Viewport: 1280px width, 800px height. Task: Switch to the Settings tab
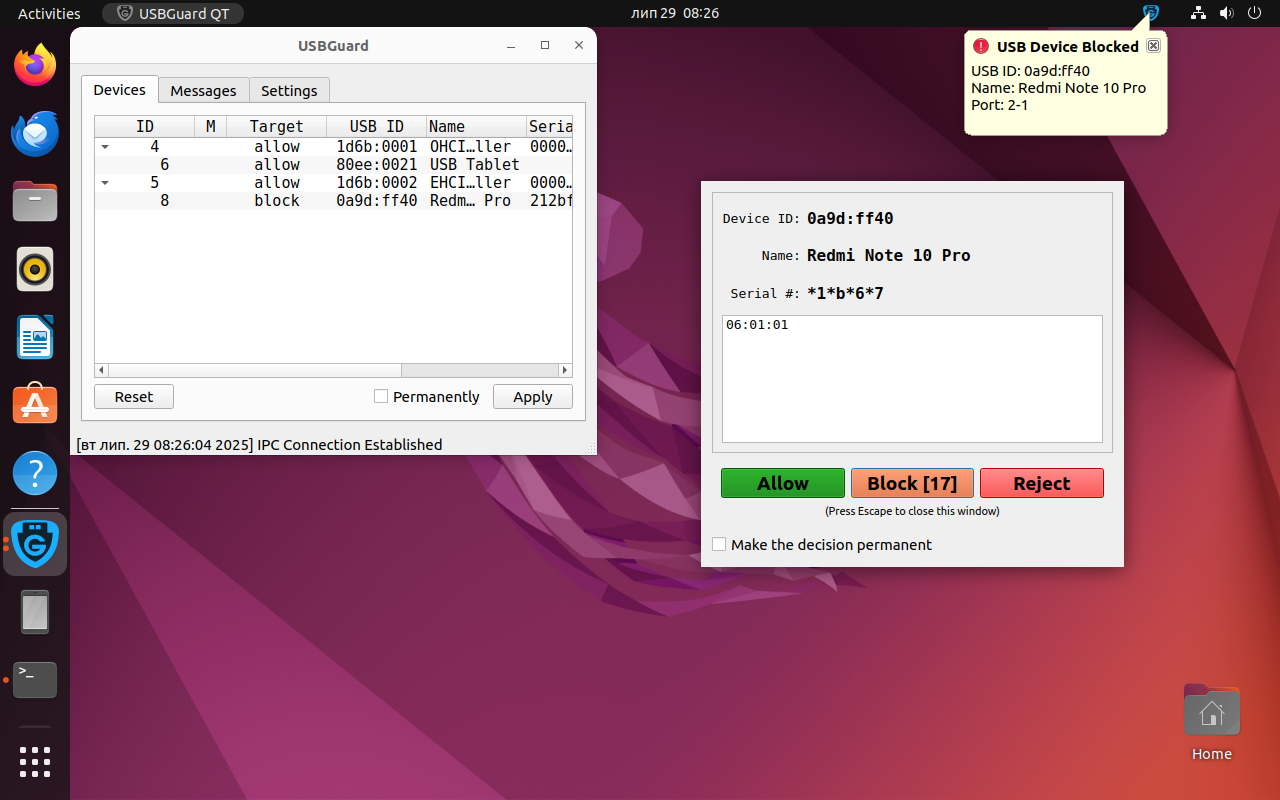tap(289, 91)
